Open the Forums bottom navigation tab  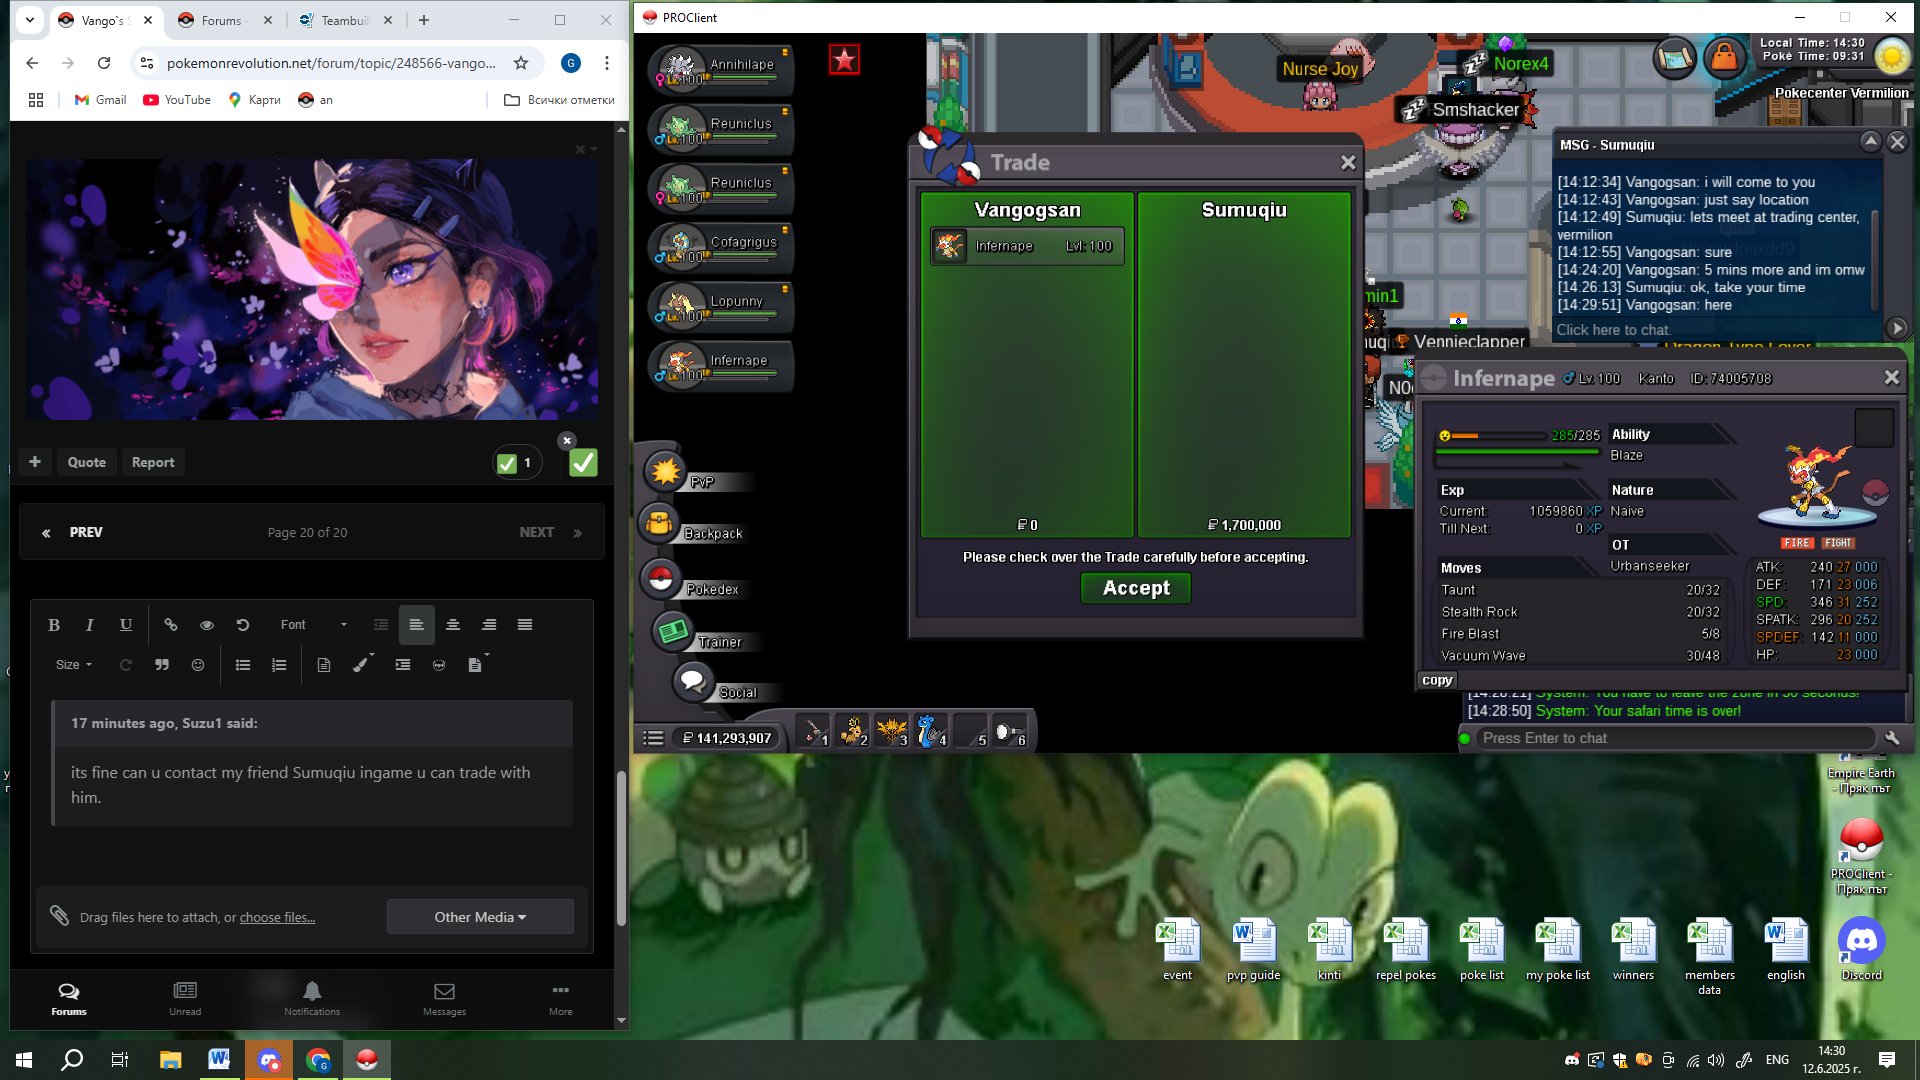[x=69, y=999]
